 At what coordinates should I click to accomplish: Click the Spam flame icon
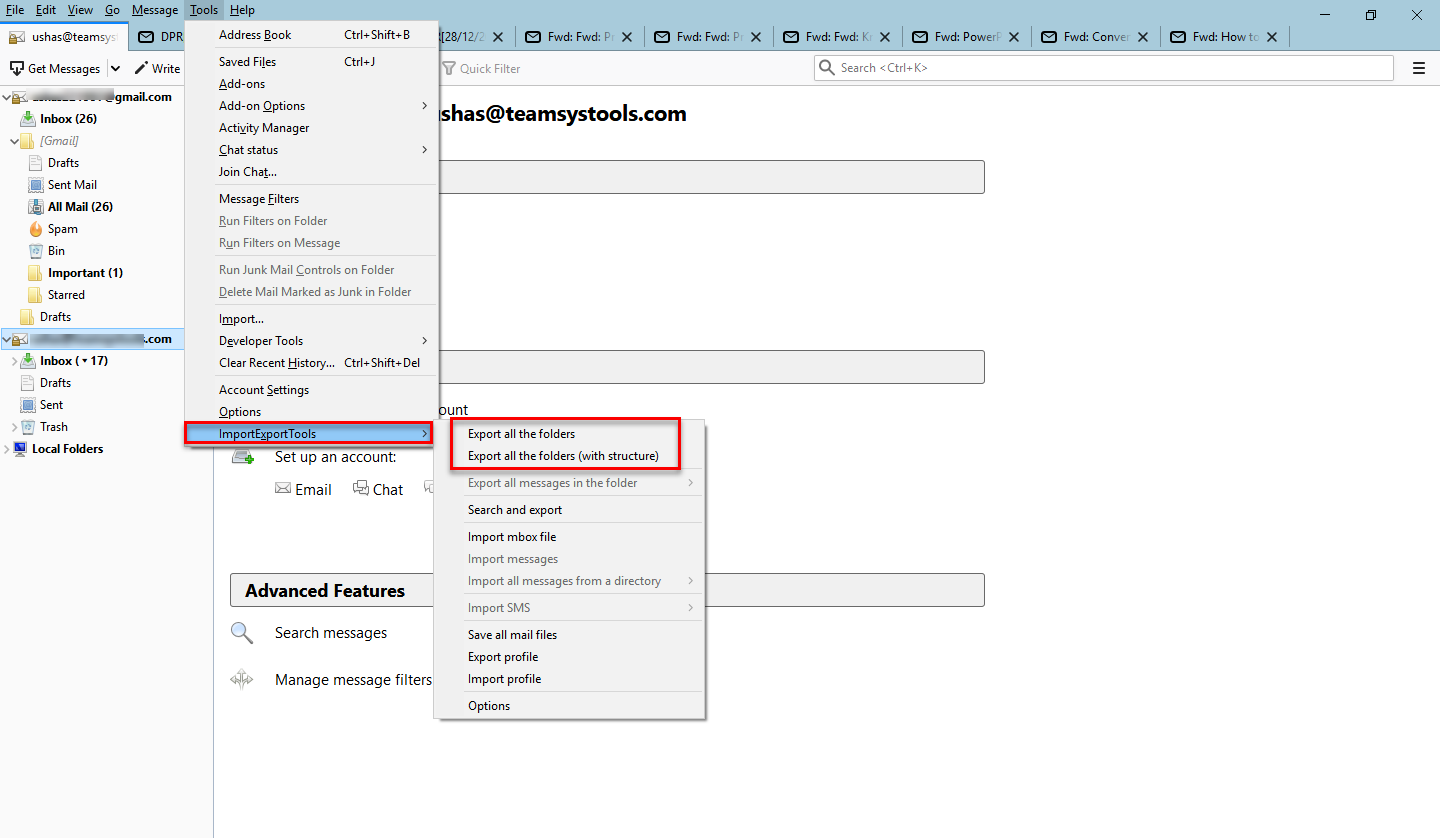36,229
